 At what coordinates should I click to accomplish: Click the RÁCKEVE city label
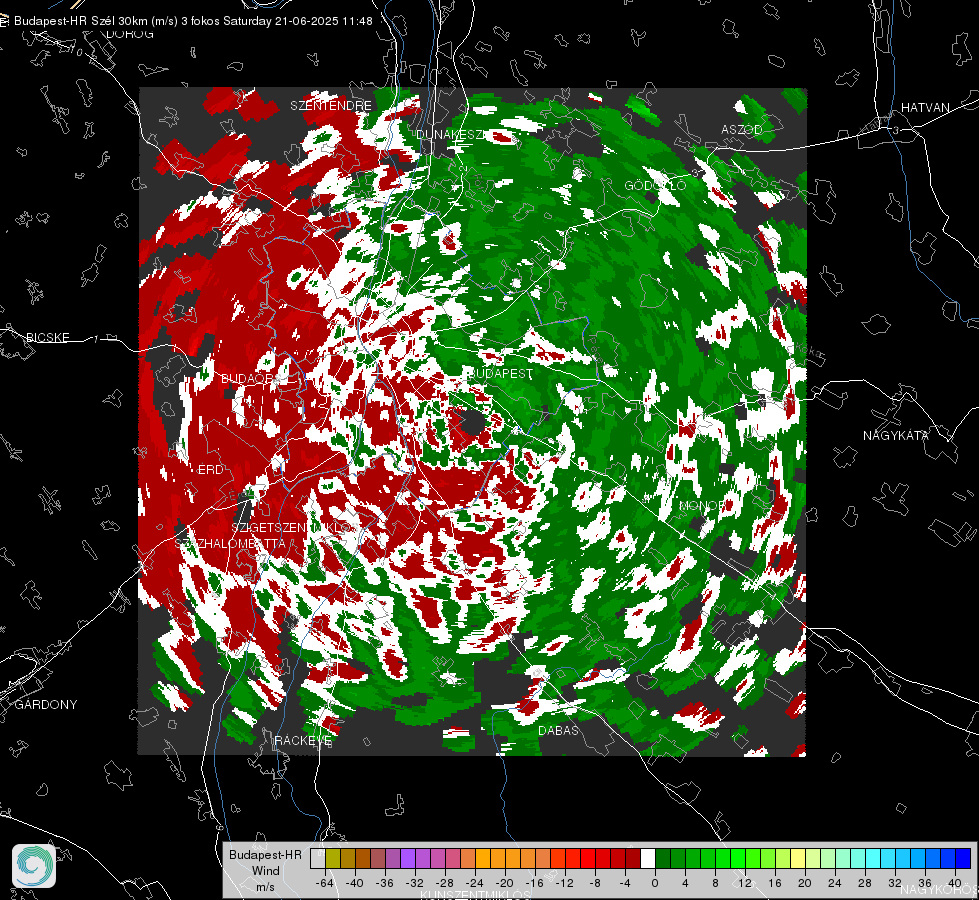pos(303,740)
